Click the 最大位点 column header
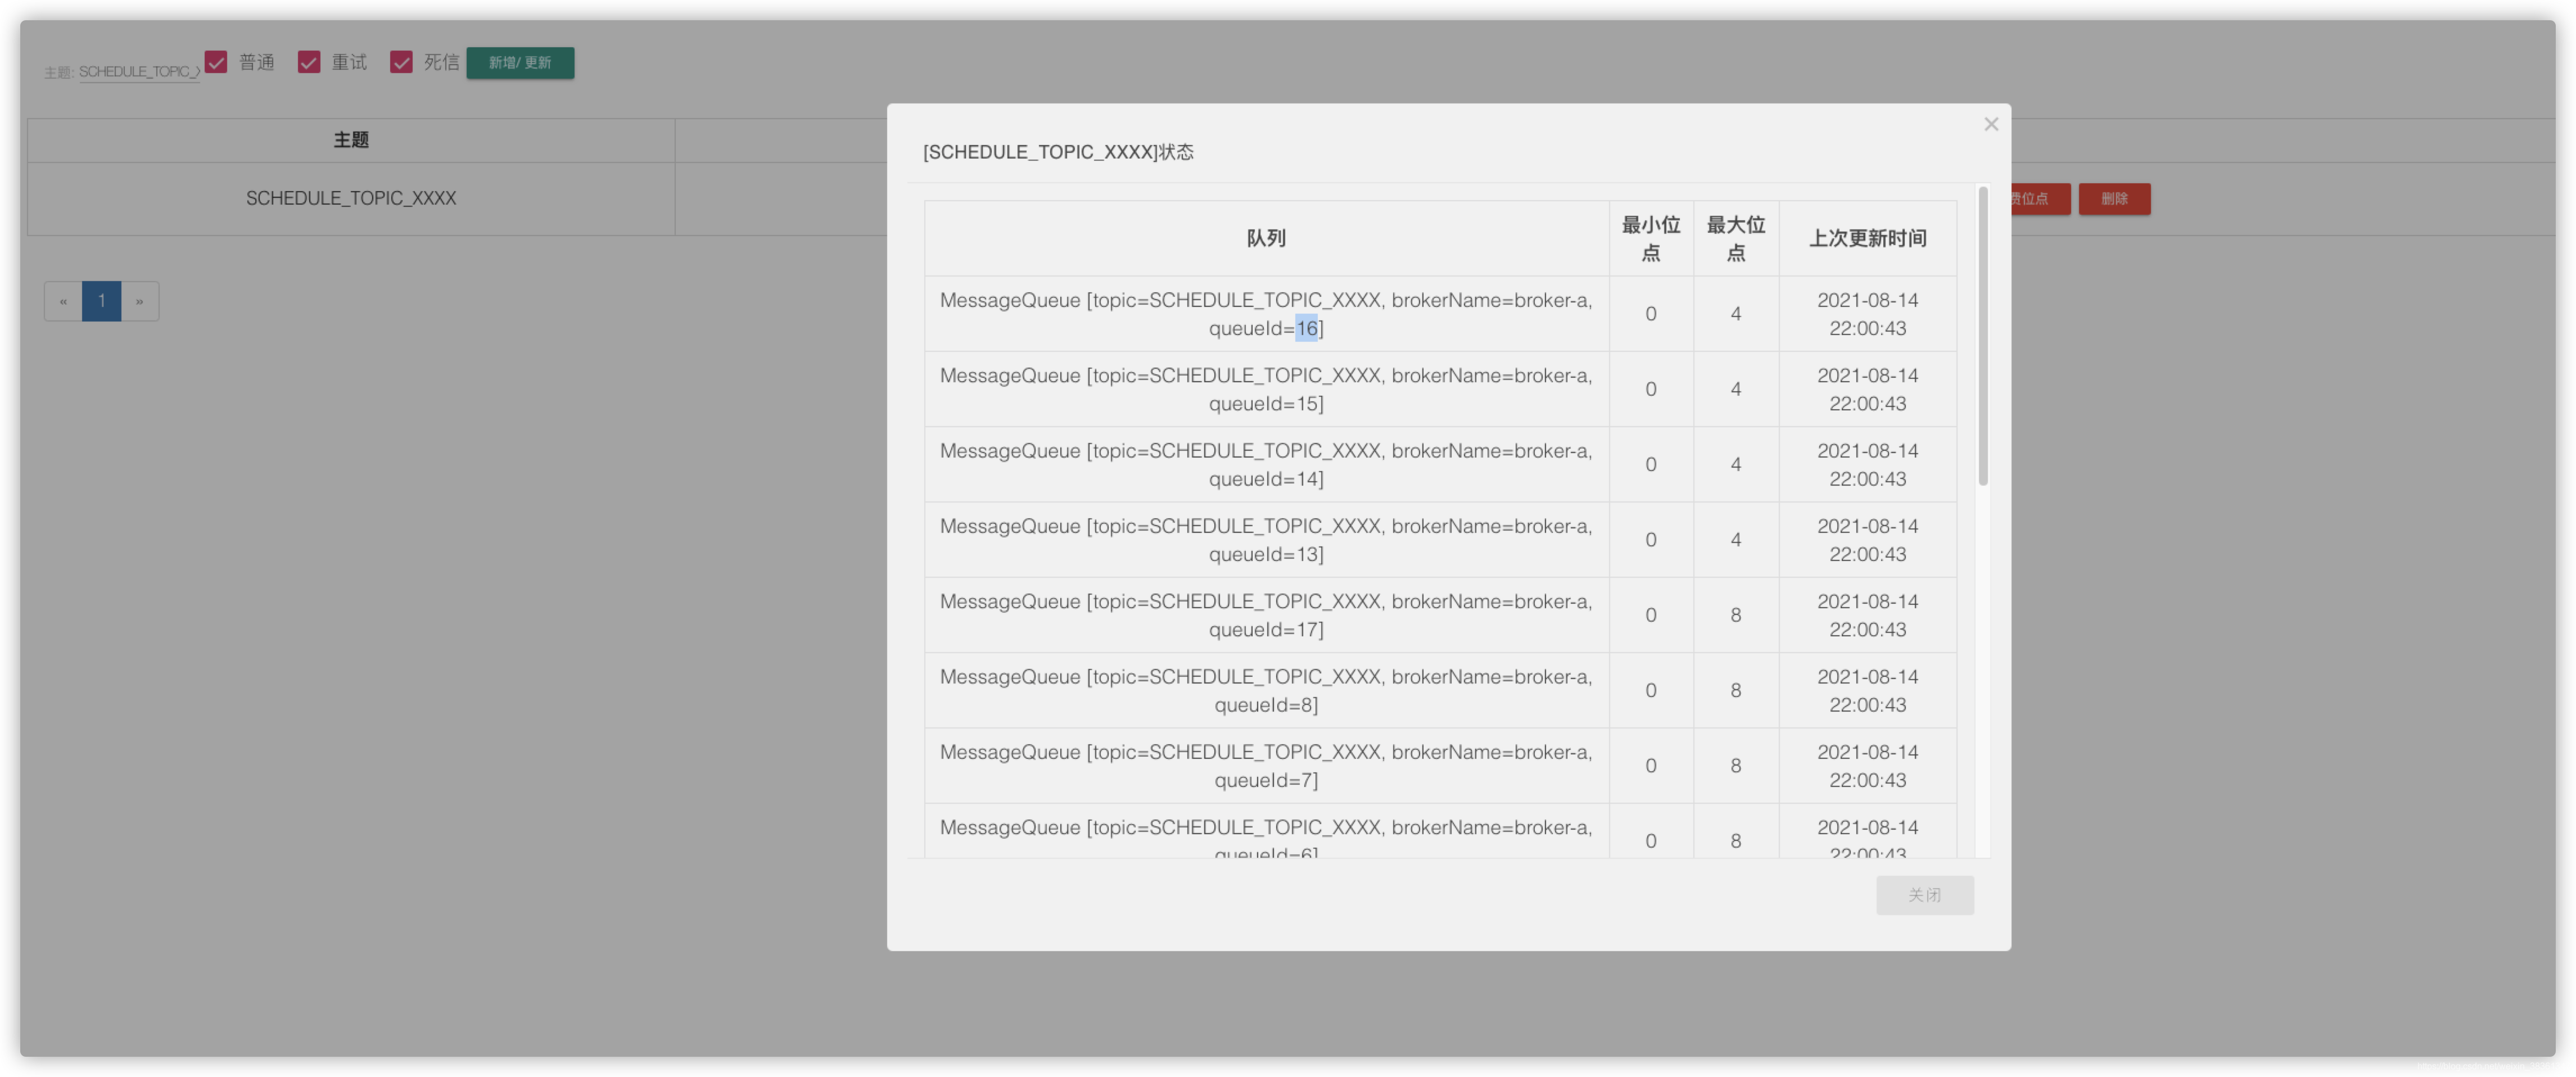This screenshot has height=1077, width=2576. point(1735,238)
